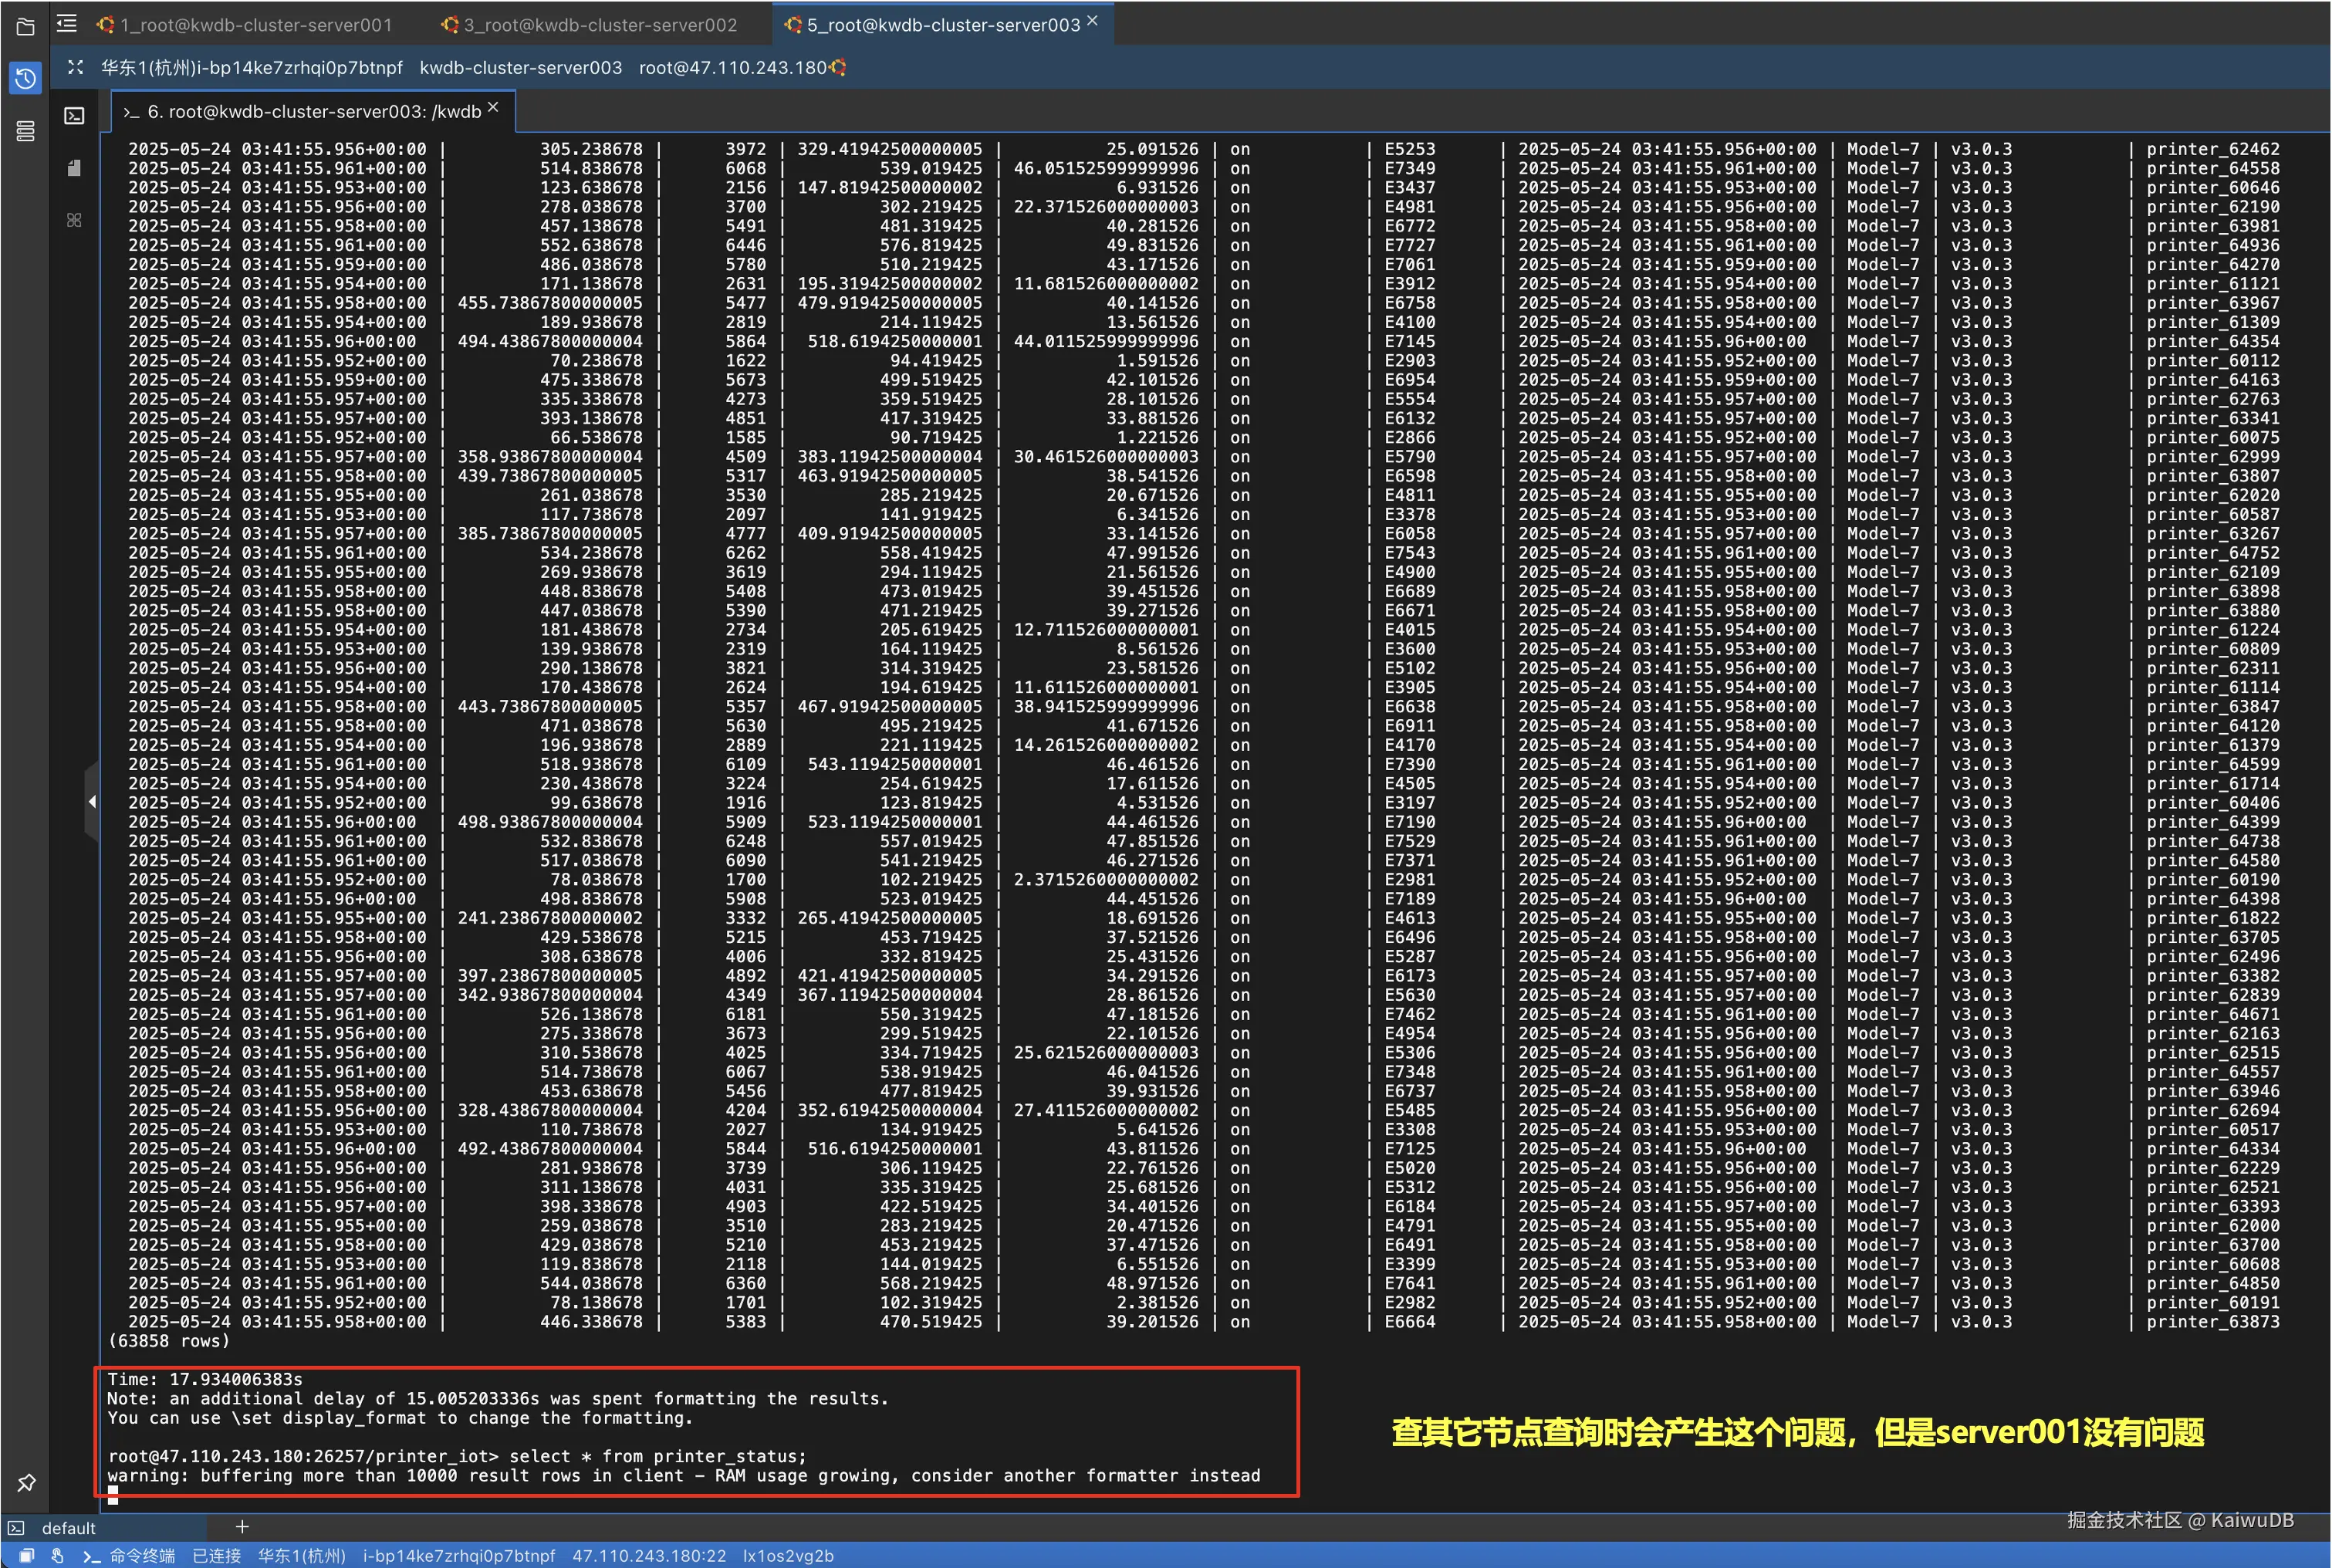Click the value 2.3715260000000002
This screenshot has height=1568, width=2332.
pos(1106,880)
